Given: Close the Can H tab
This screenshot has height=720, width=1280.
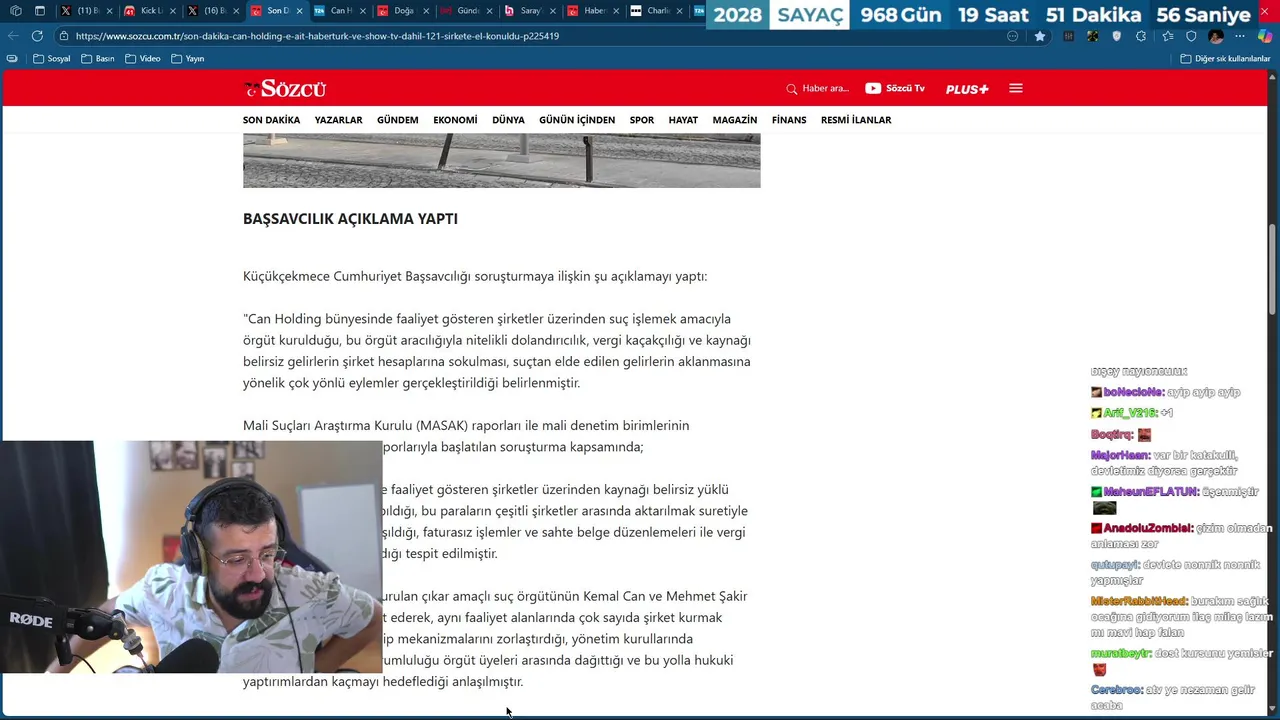Looking at the screenshot, I should 362,11.
